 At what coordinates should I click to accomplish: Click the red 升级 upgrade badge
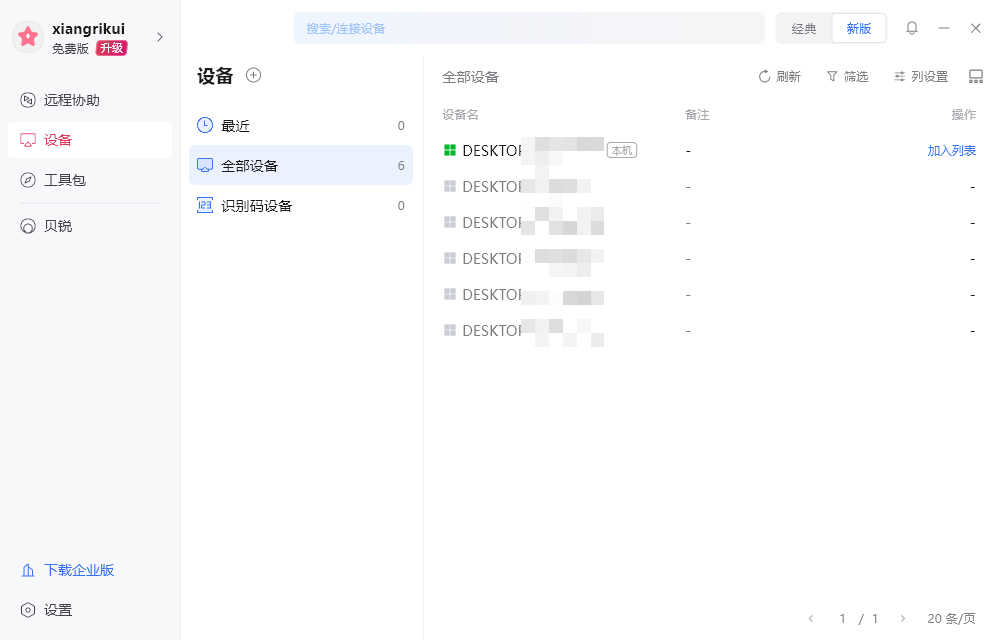click(112, 48)
